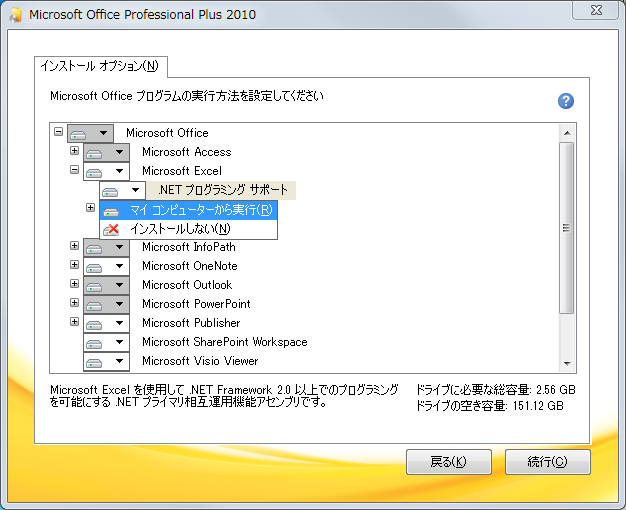Click the 続行(C) button
Screen dimensions: 626x510
547,462
